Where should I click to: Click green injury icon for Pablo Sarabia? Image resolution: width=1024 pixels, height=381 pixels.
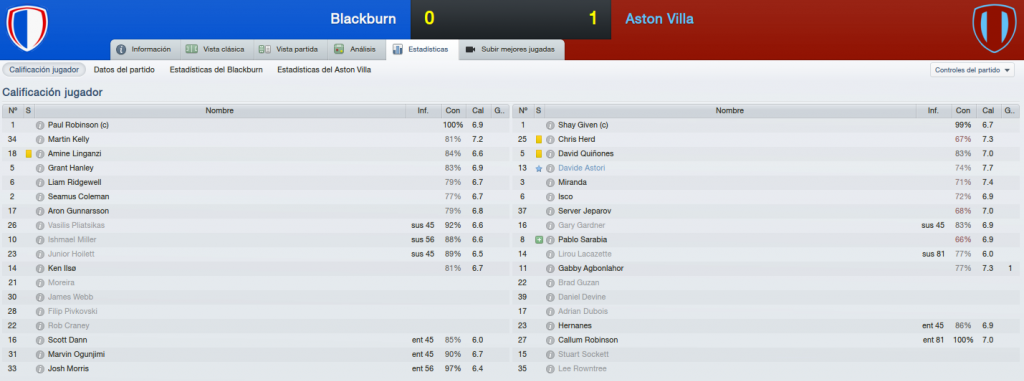[539, 240]
